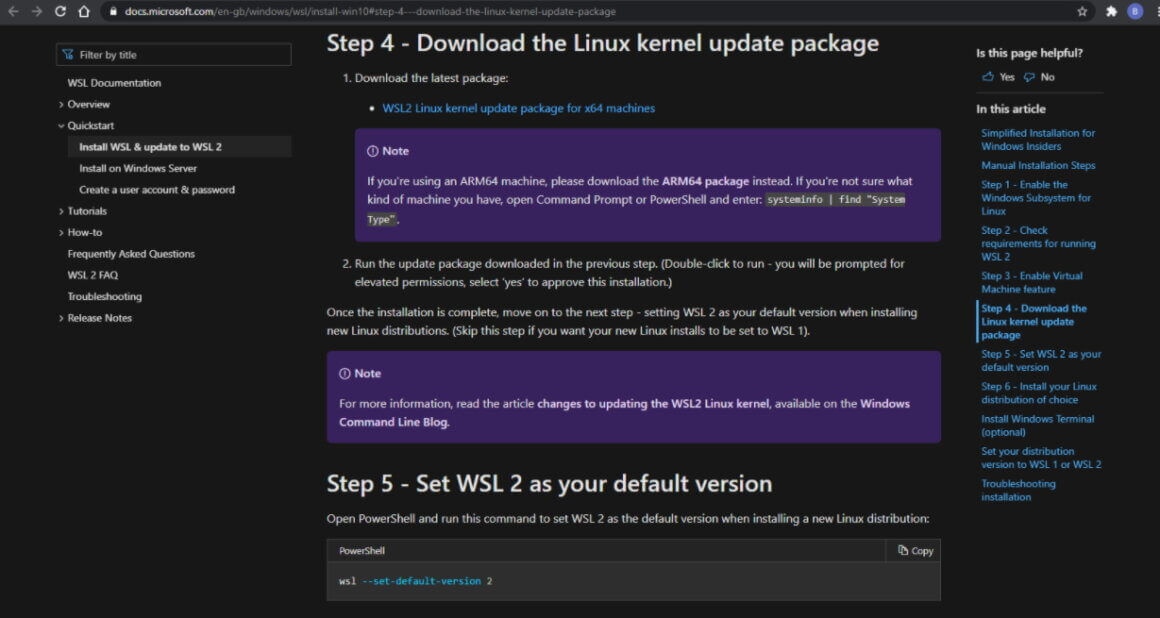
Task: Copy the PowerShell command
Action: (x=915, y=551)
